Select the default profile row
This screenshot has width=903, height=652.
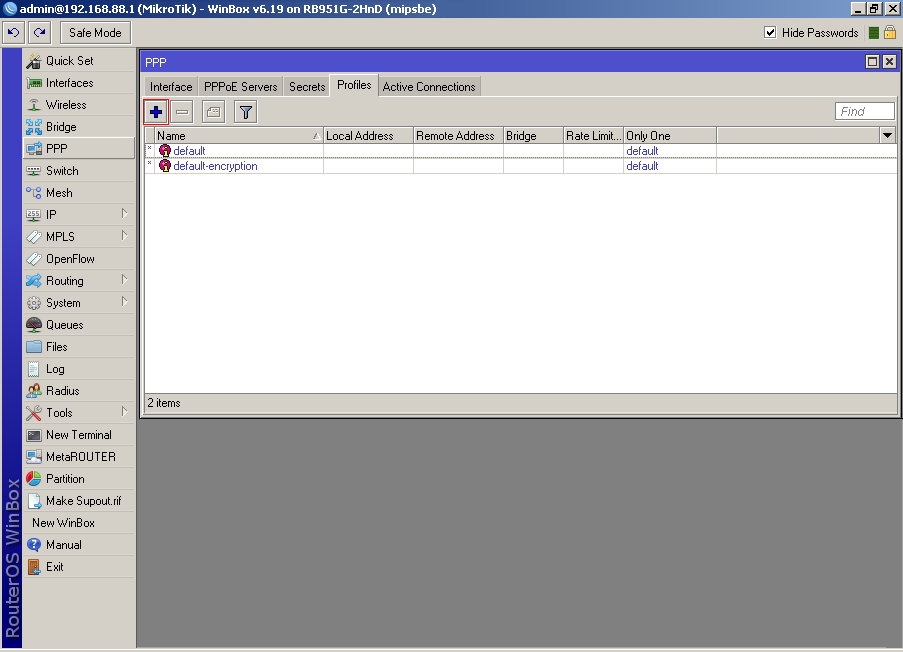click(521, 151)
